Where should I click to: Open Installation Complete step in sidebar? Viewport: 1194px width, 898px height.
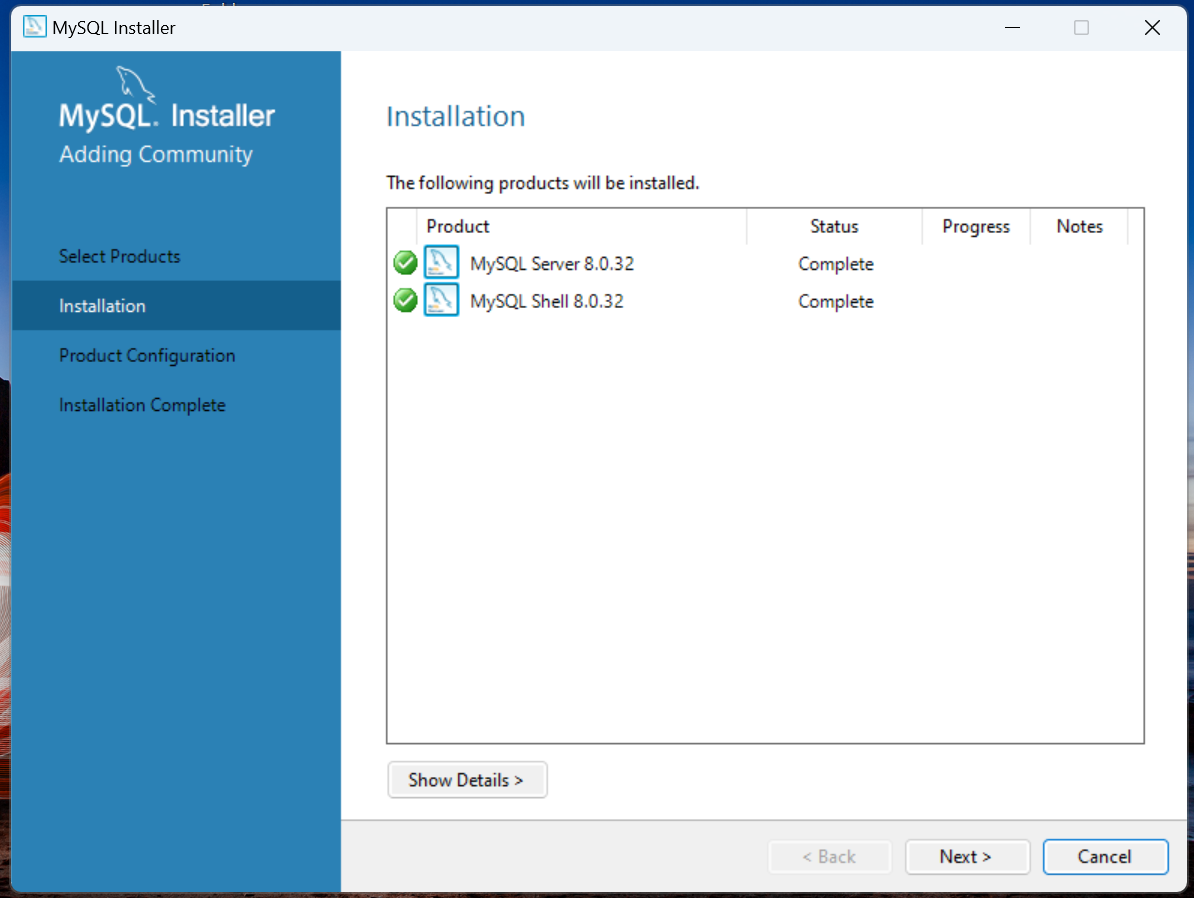[x=142, y=405]
